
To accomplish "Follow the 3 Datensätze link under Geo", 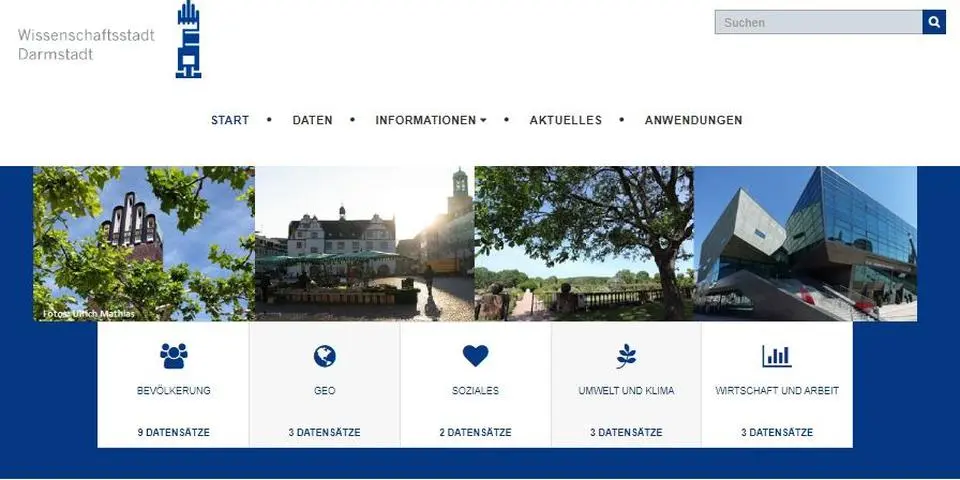I will [x=324, y=432].
